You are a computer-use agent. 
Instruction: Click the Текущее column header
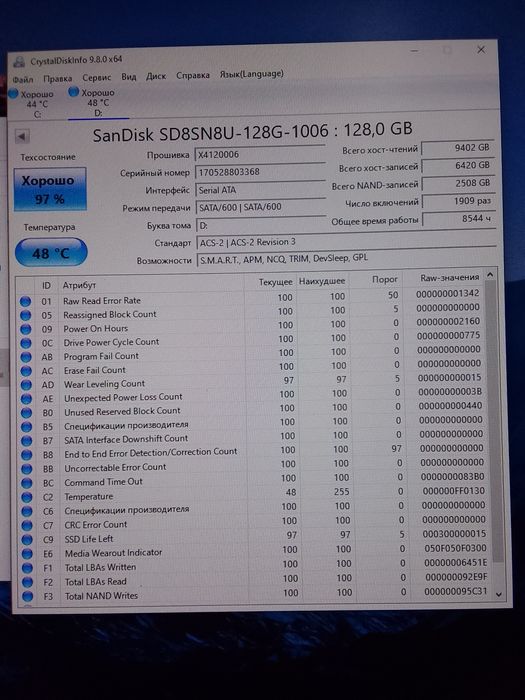pyautogui.click(x=275, y=282)
